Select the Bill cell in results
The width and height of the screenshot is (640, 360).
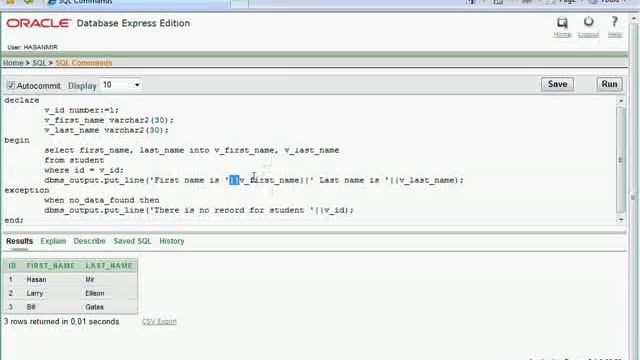pos(31,307)
